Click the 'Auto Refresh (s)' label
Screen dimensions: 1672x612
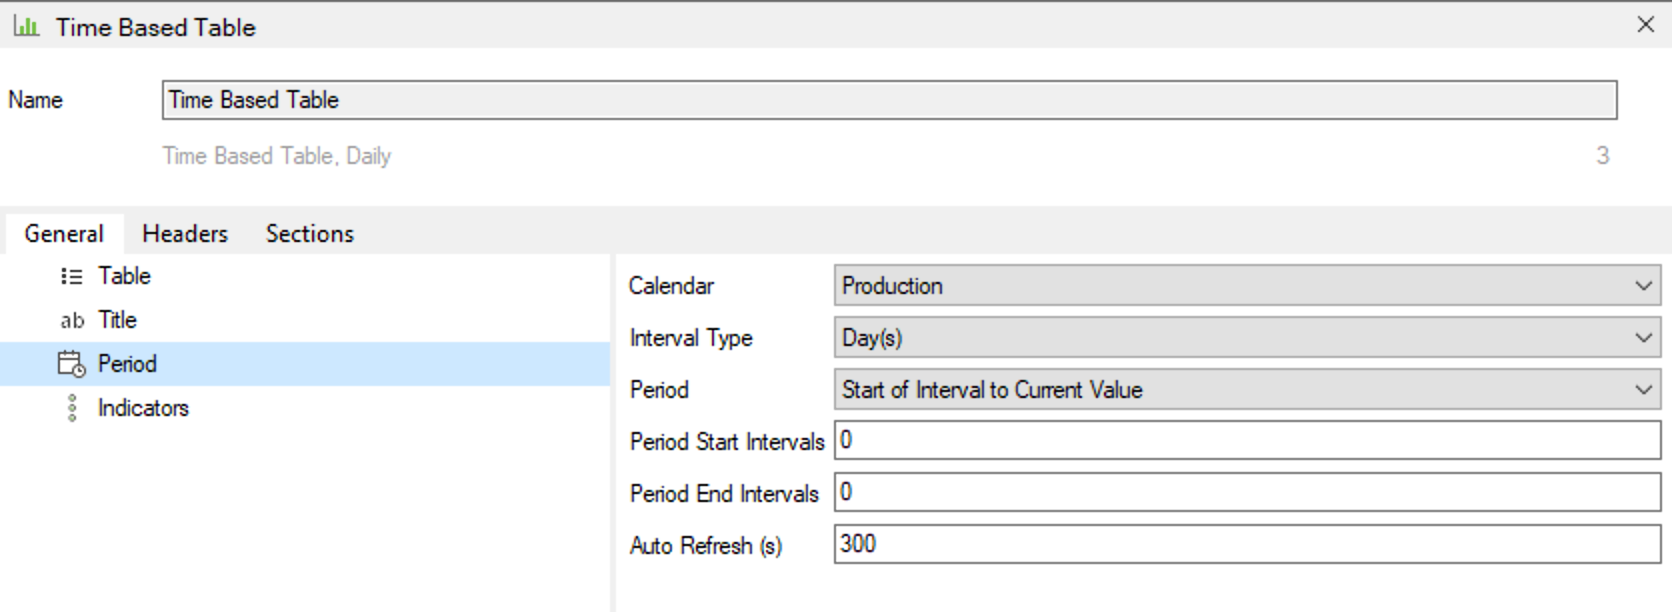point(706,546)
